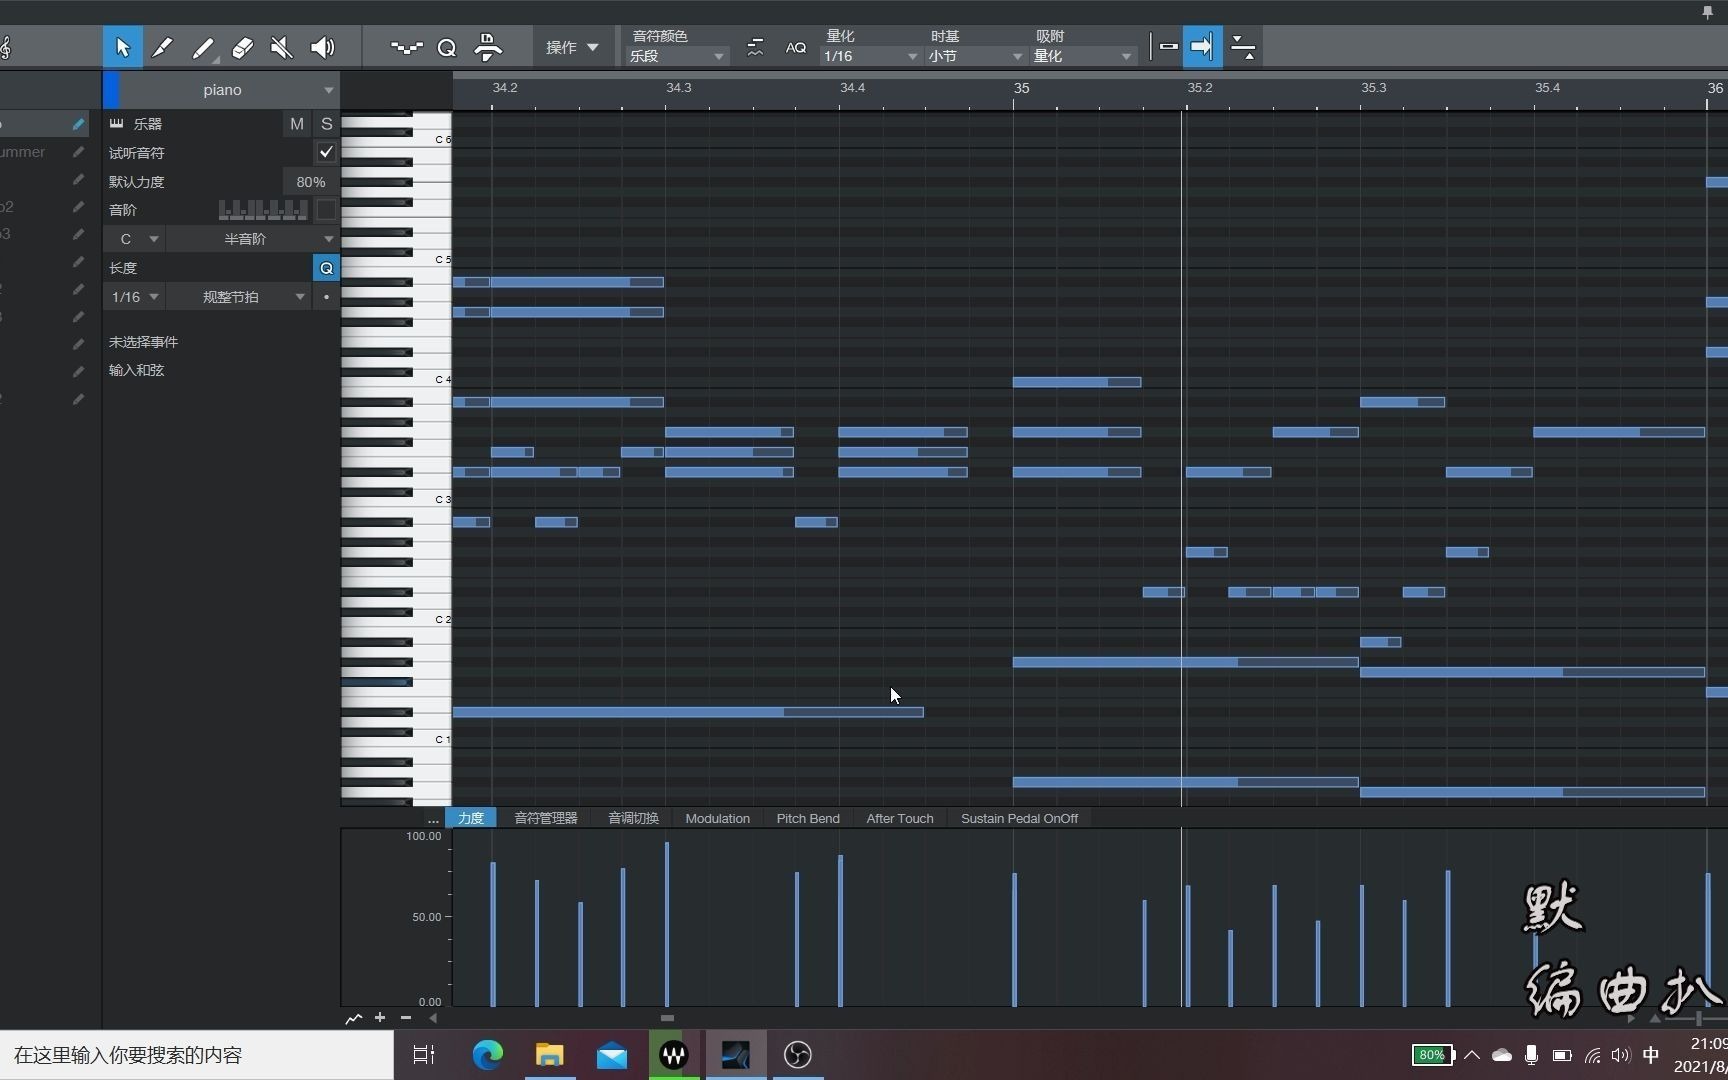This screenshot has height=1080, width=1728.
Task: Click the horizontal scrollbar thumb below velocity lane
Action: pyautogui.click(x=667, y=1018)
